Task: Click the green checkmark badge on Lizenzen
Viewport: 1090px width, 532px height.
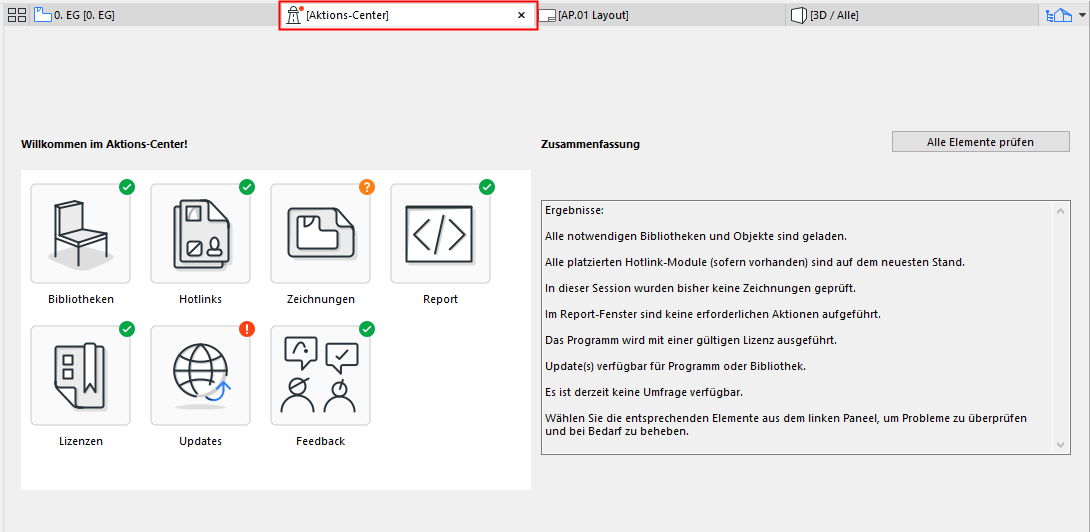Action: point(127,328)
